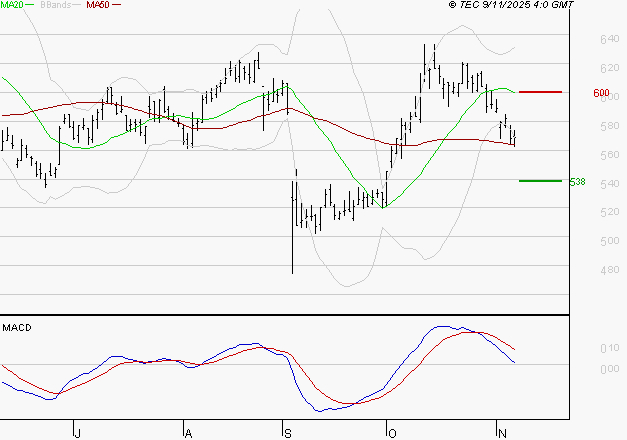Click the green support line at 538
Image resolution: width=627 pixels, height=440 pixels.
click(540, 181)
